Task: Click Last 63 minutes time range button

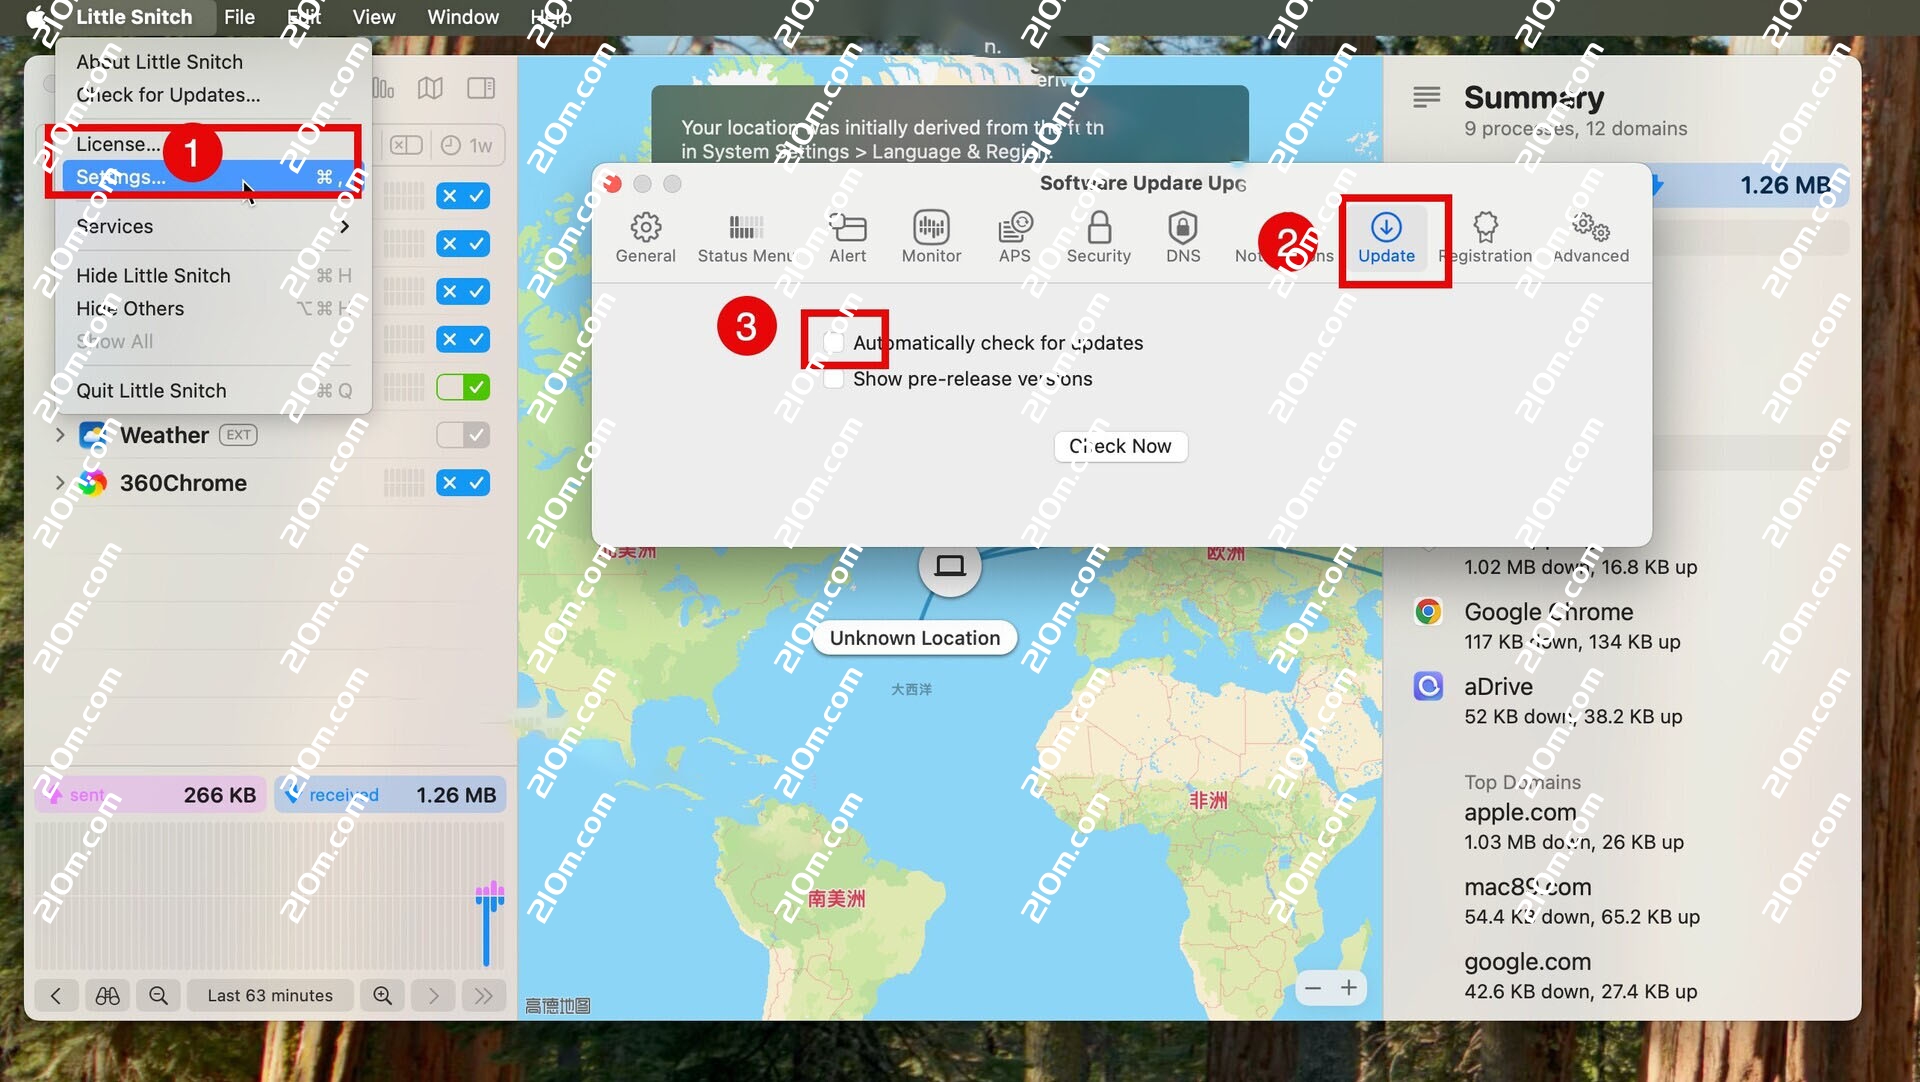Action: [270, 995]
